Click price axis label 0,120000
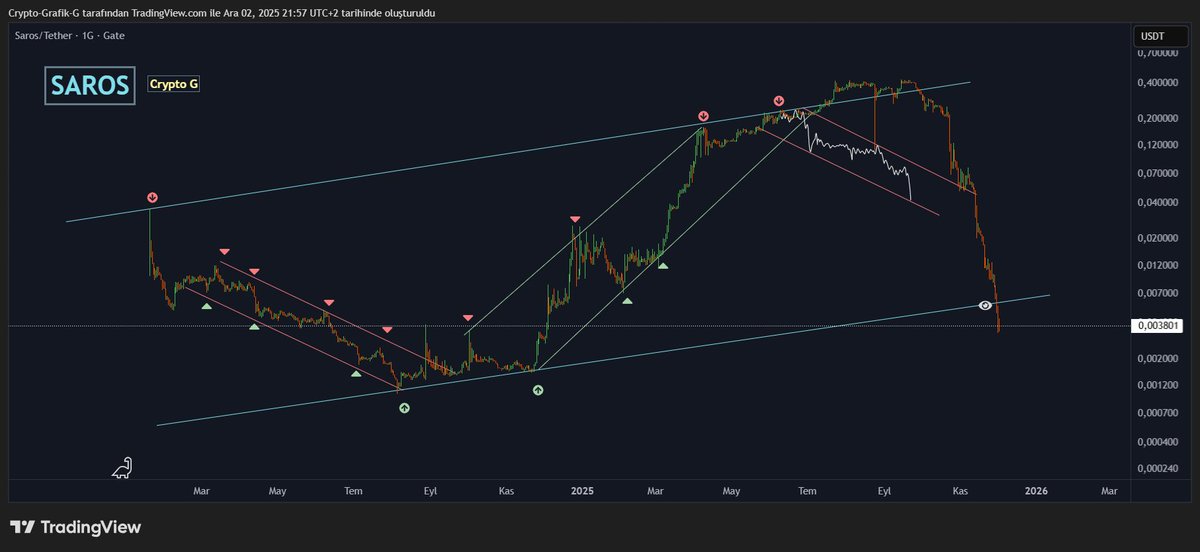The width and height of the screenshot is (1200, 552). pyautogui.click(x=1158, y=144)
